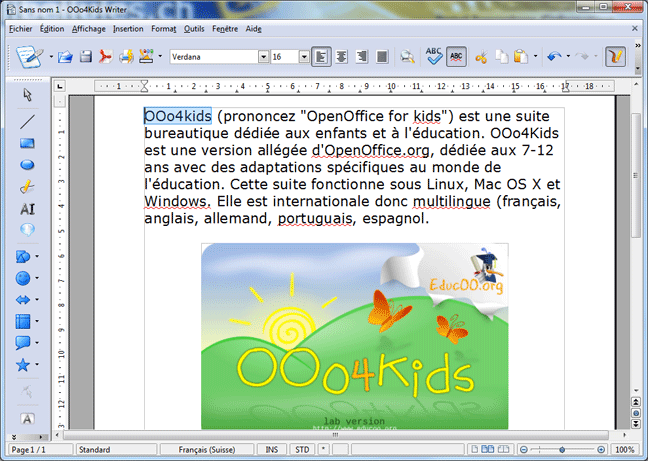This screenshot has width=648, height=461.
Task: Switch to single-page view layout
Action: click(x=475, y=449)
